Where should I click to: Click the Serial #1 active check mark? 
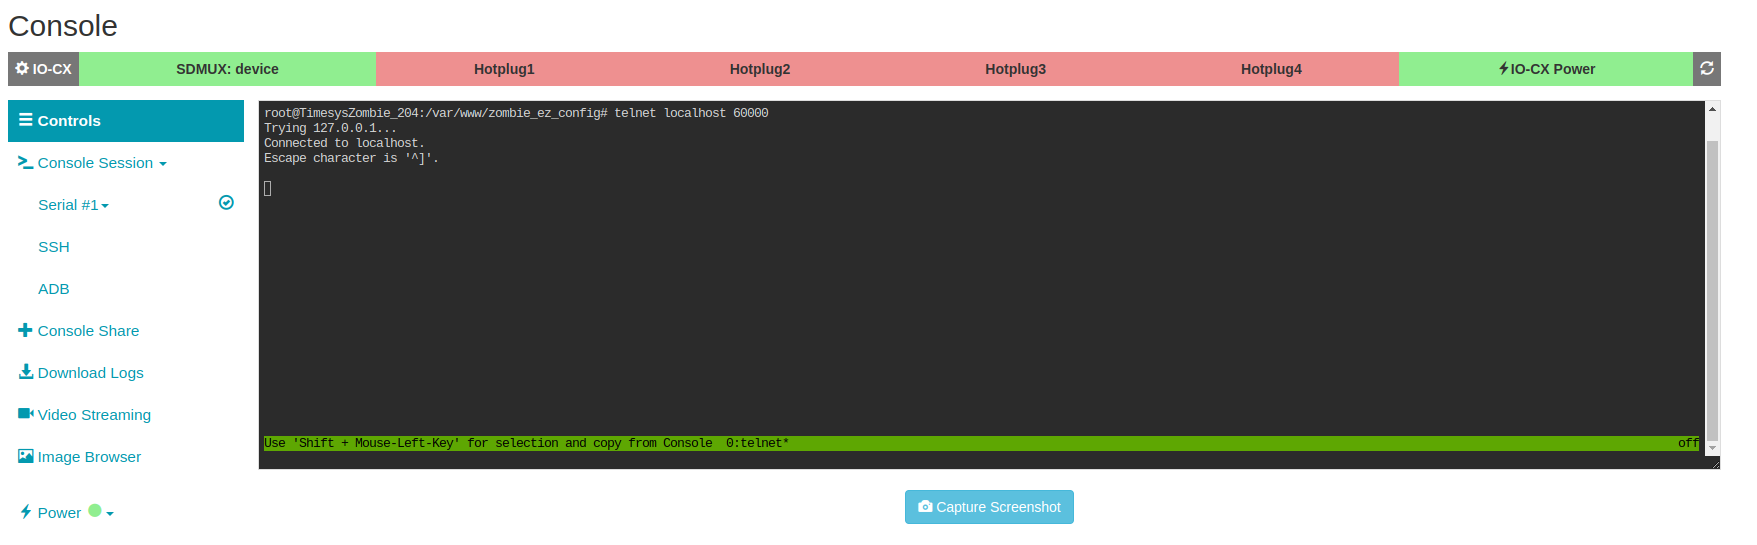[226, 203]
